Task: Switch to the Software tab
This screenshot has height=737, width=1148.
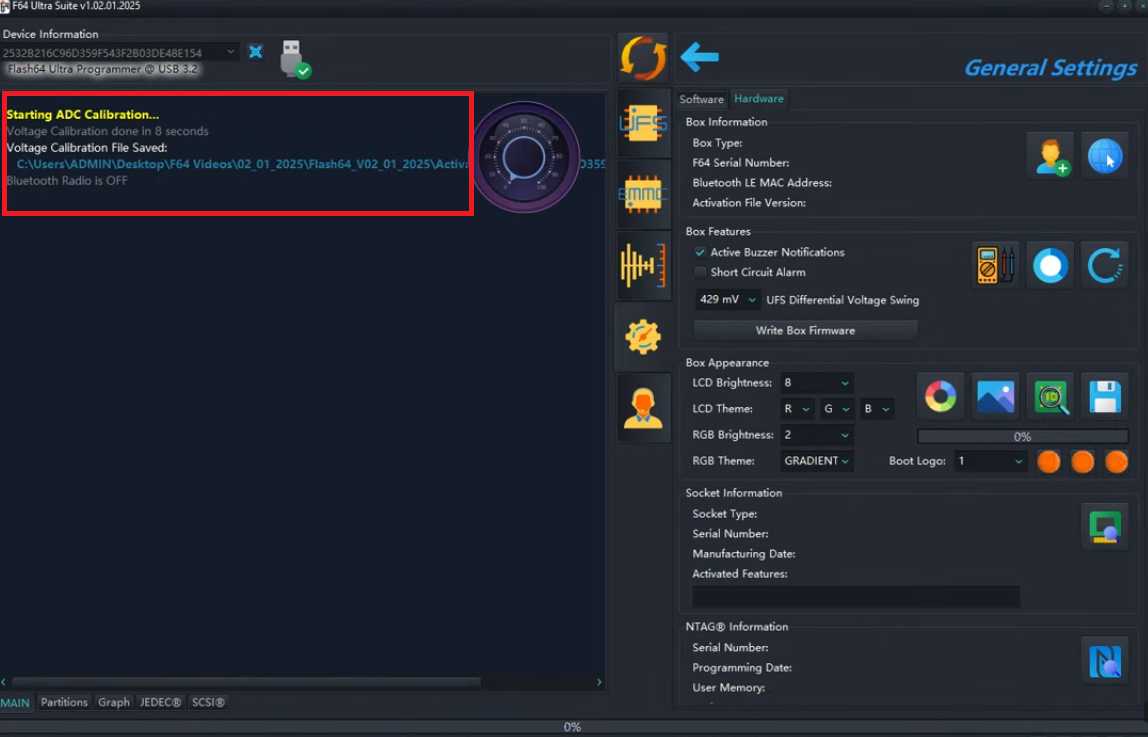Action: [701, 99]
